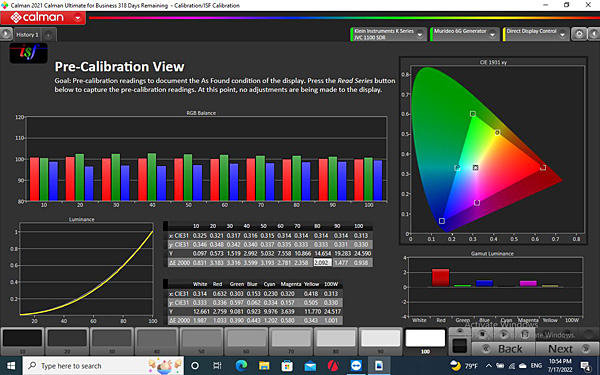Go to the Next workflow page

(x=567, y=349)
